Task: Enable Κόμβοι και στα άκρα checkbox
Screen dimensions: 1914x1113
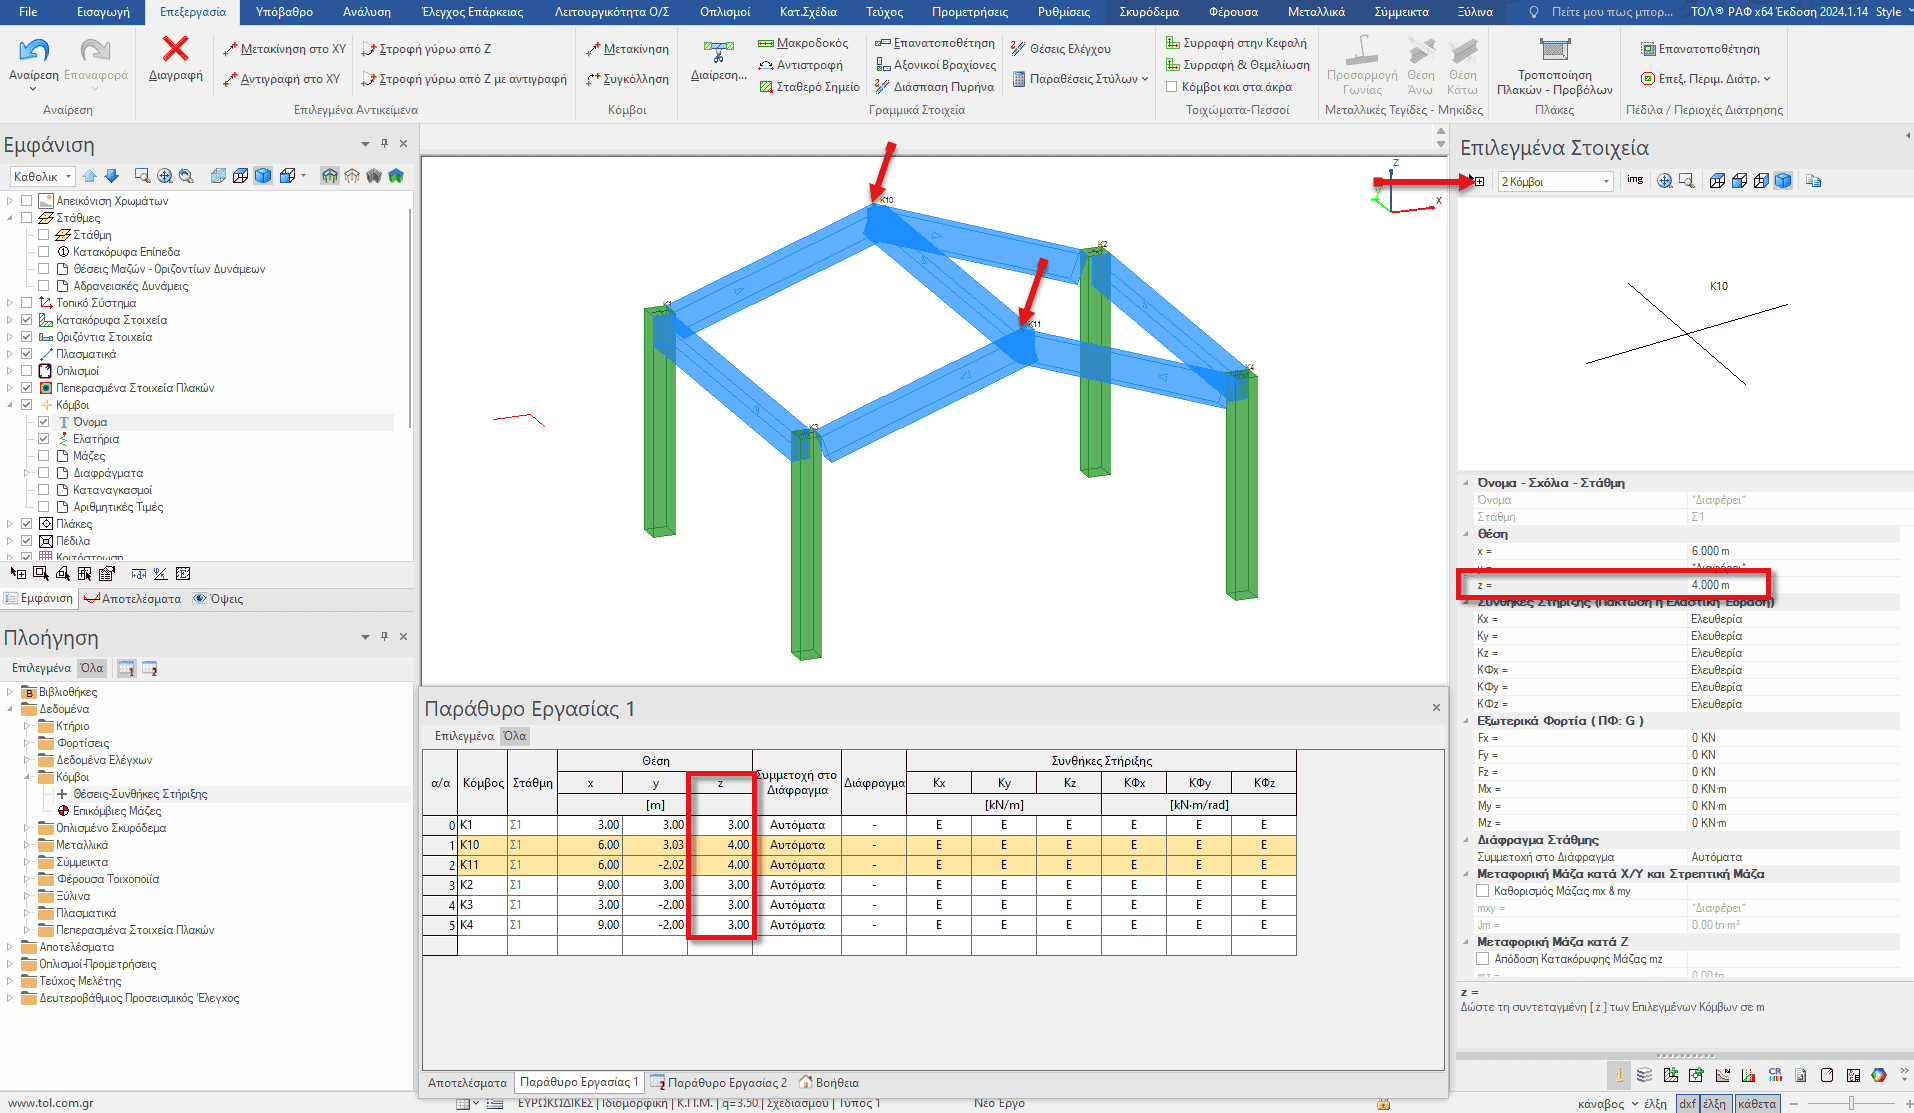Action: pos(1171,87)
